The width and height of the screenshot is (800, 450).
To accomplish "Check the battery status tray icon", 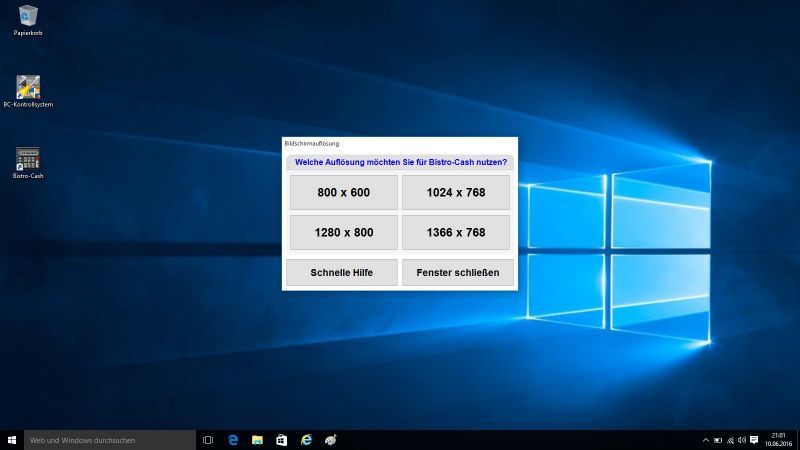I will pyautogui.click(x=718, y=440).
